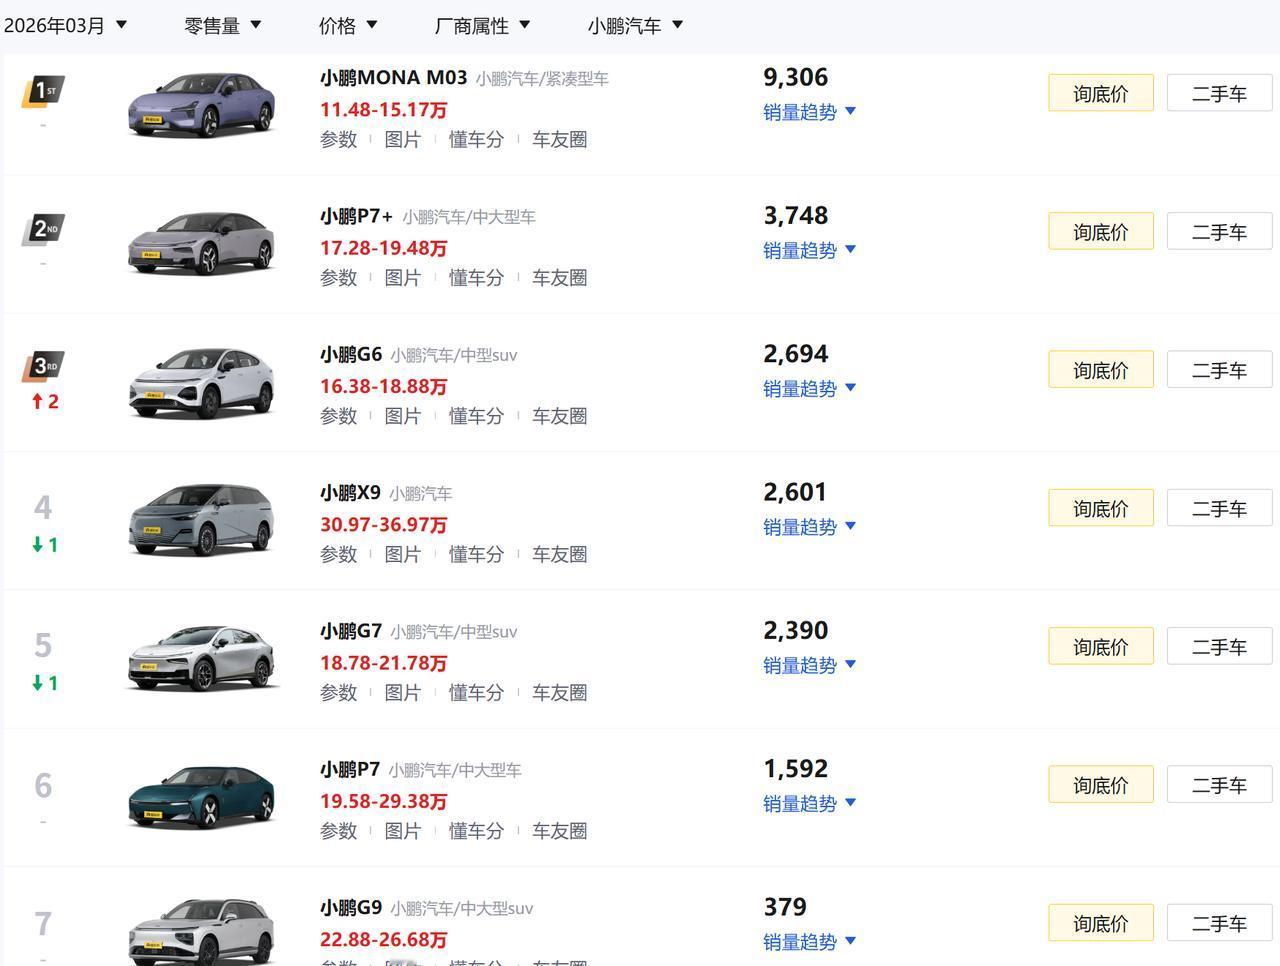
Task: Open 参数 for the 小鹏X9
Action: tap(338, 553)
